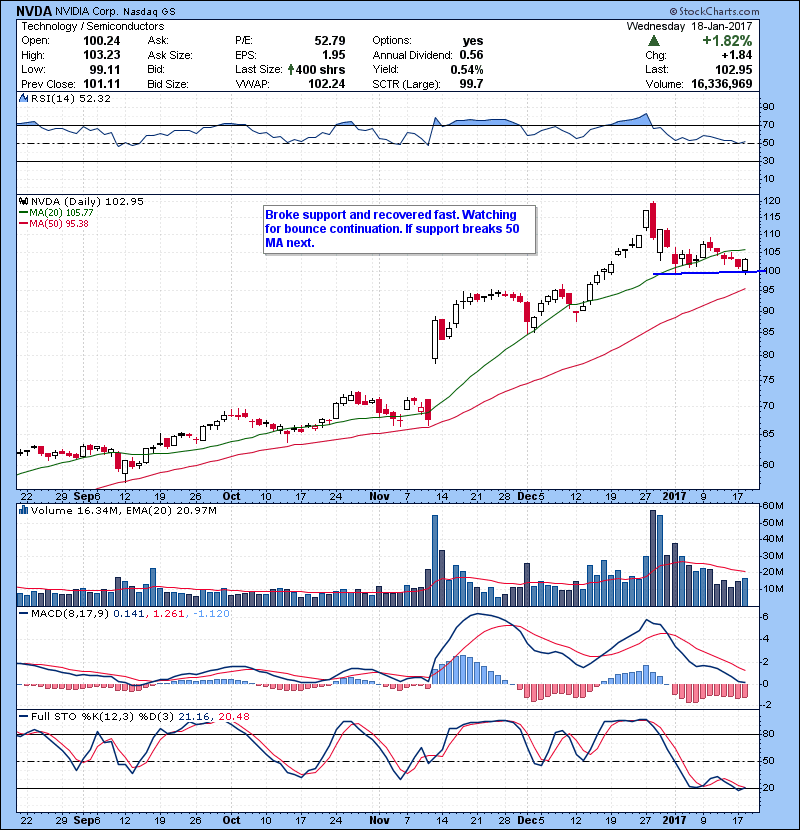This screenshot has height=830, width=800.
Task: Click the red MACD signal value 1.261
Action: 168,614
